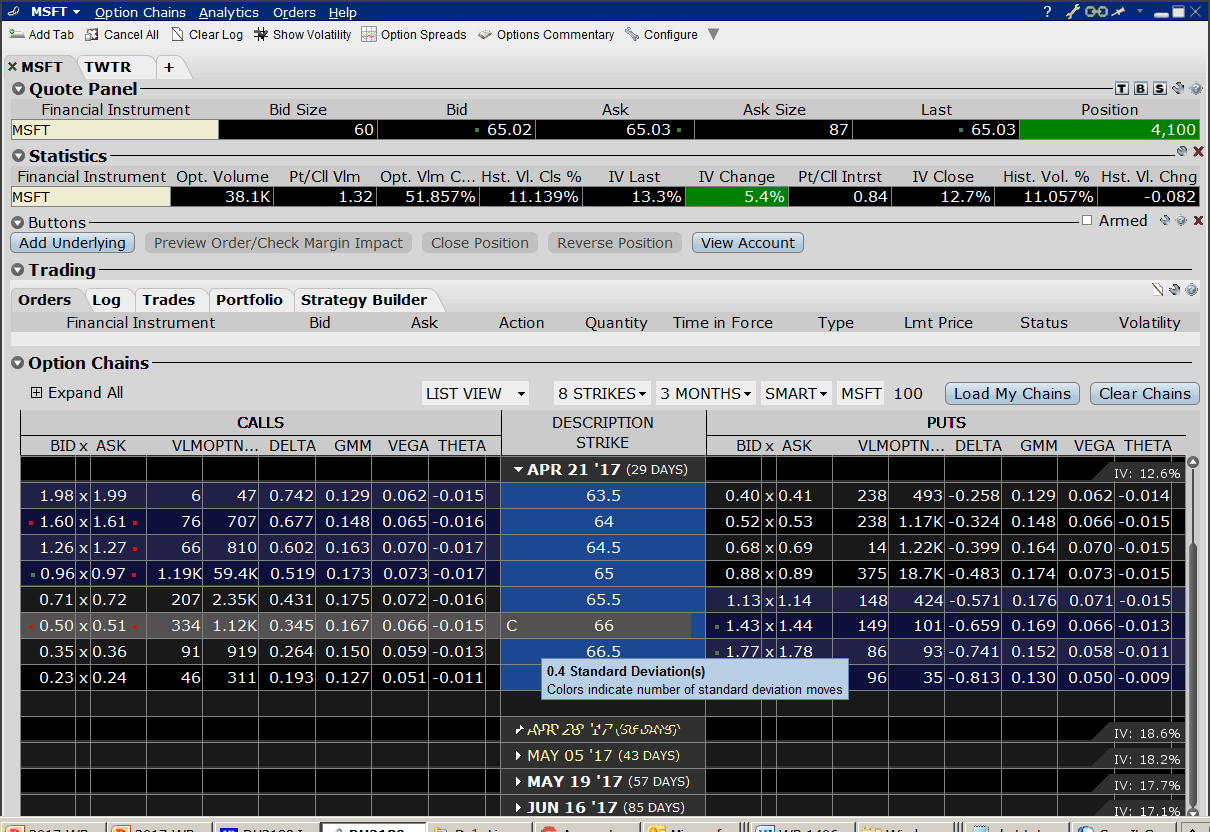The width and height of the screenshot is (1210, 832).
Task: Open the LIST VIEW dropdown
Action: click(476, 393)
